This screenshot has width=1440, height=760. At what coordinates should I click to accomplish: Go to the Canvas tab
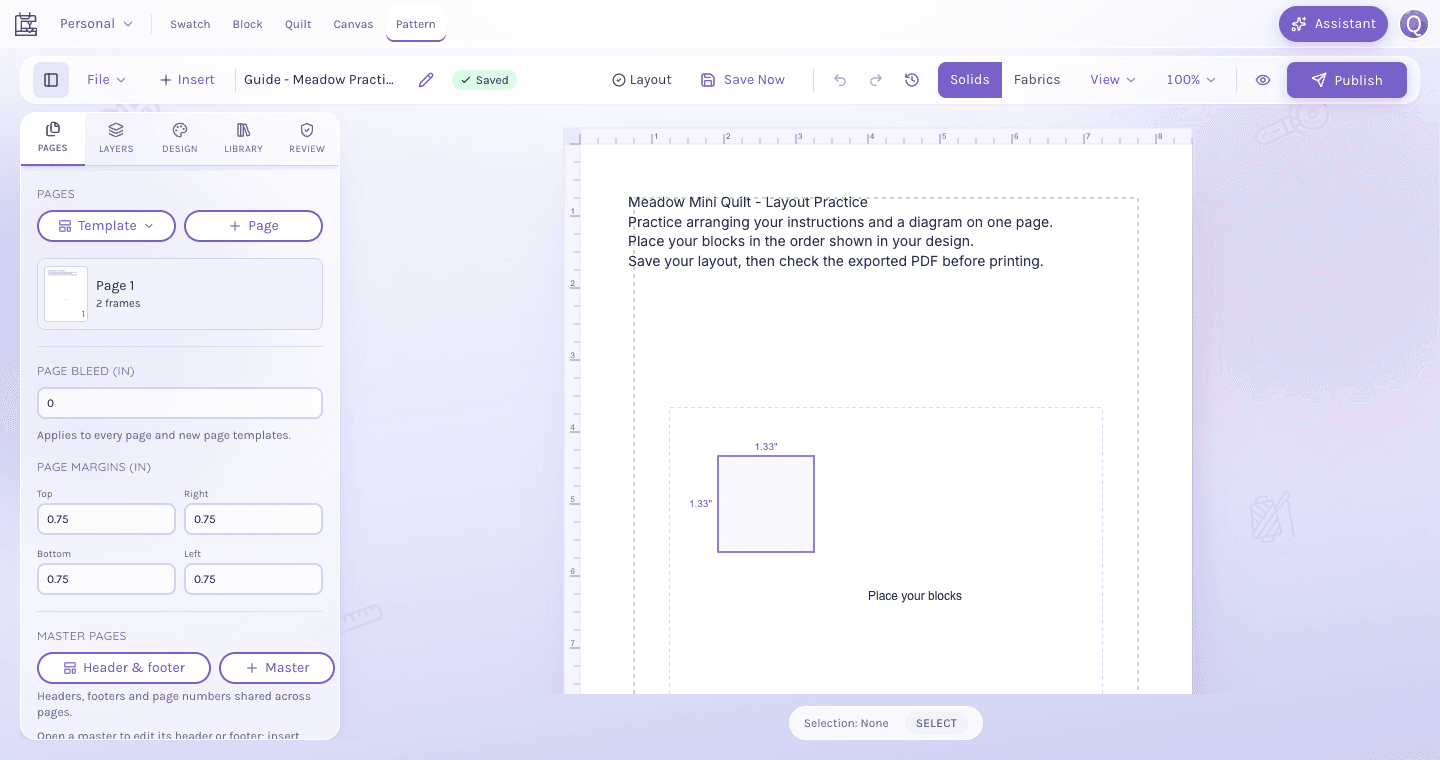pyautogui.click(x=354, y=24)
